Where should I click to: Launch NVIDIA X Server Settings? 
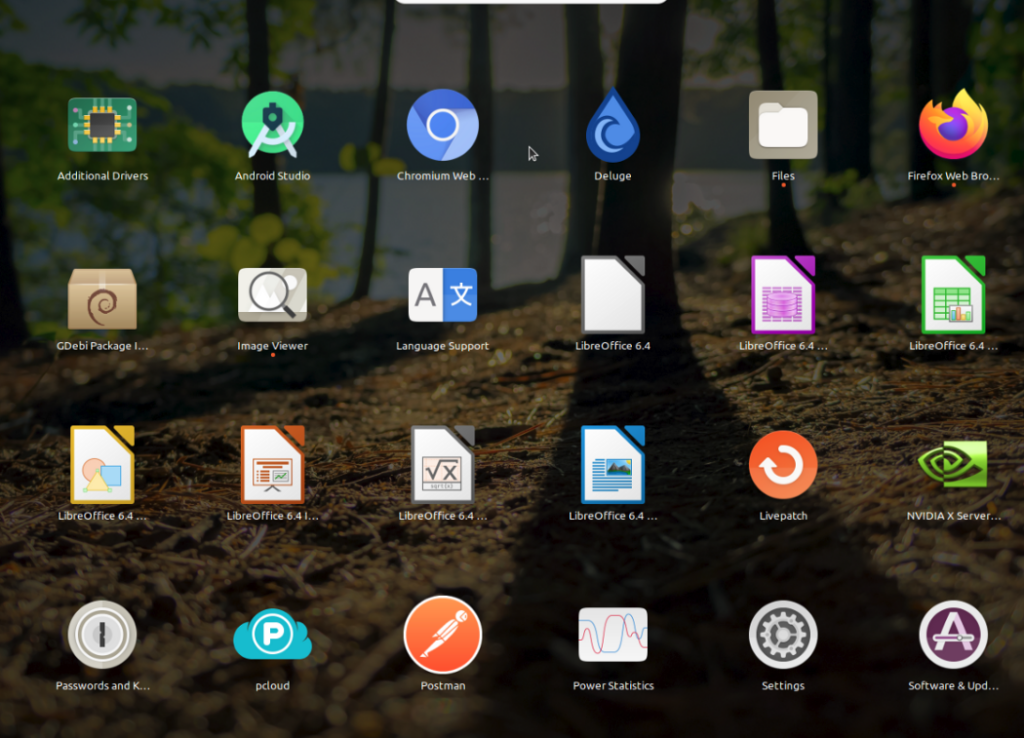click(953, 464)
